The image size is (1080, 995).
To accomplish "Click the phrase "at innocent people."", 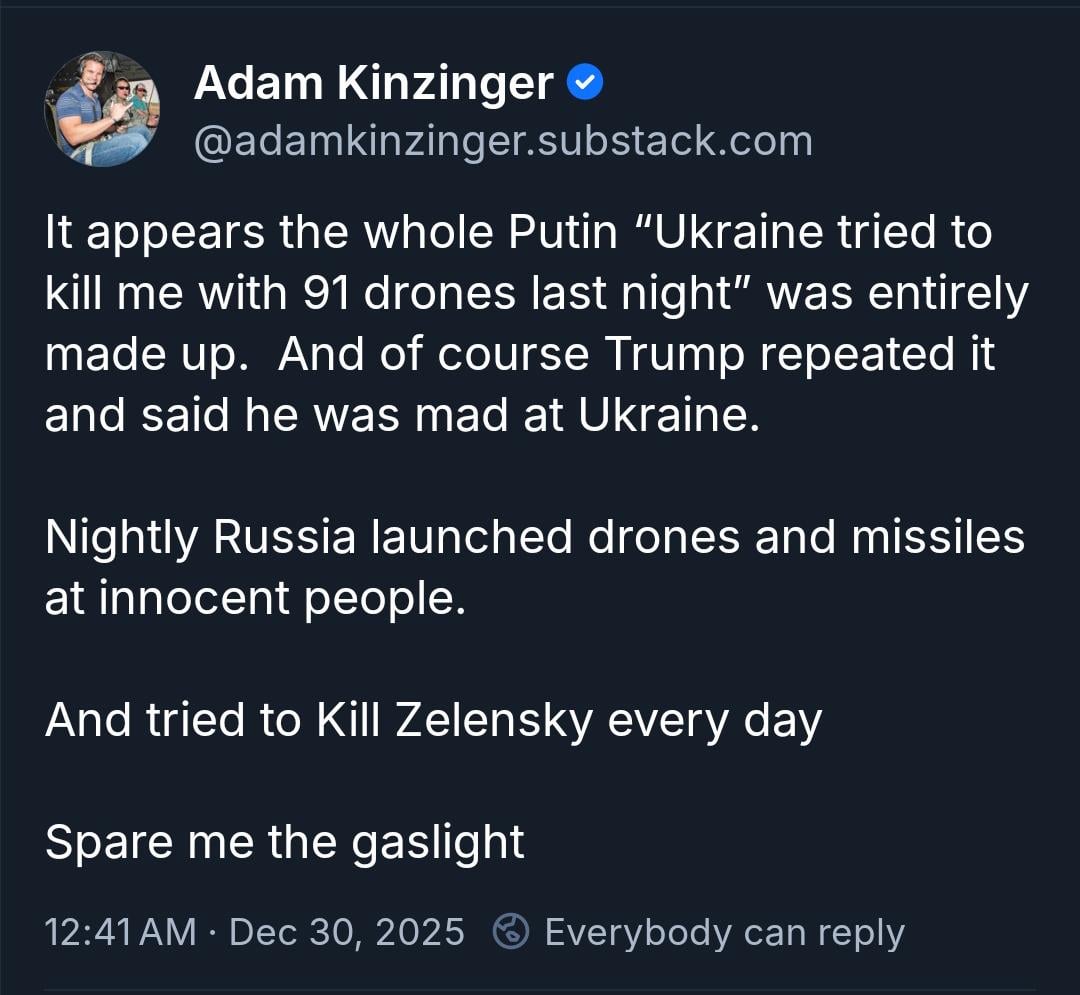I will (255, 598).
